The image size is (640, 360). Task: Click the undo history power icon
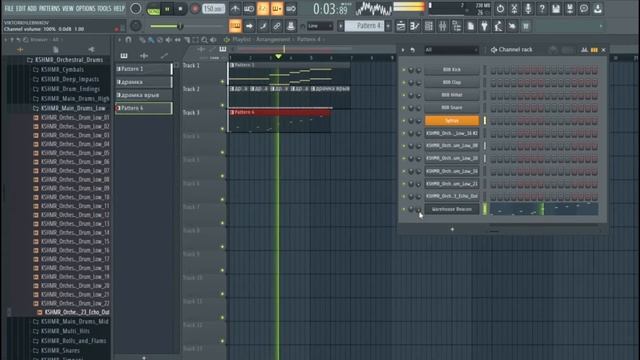pos(500,9)
